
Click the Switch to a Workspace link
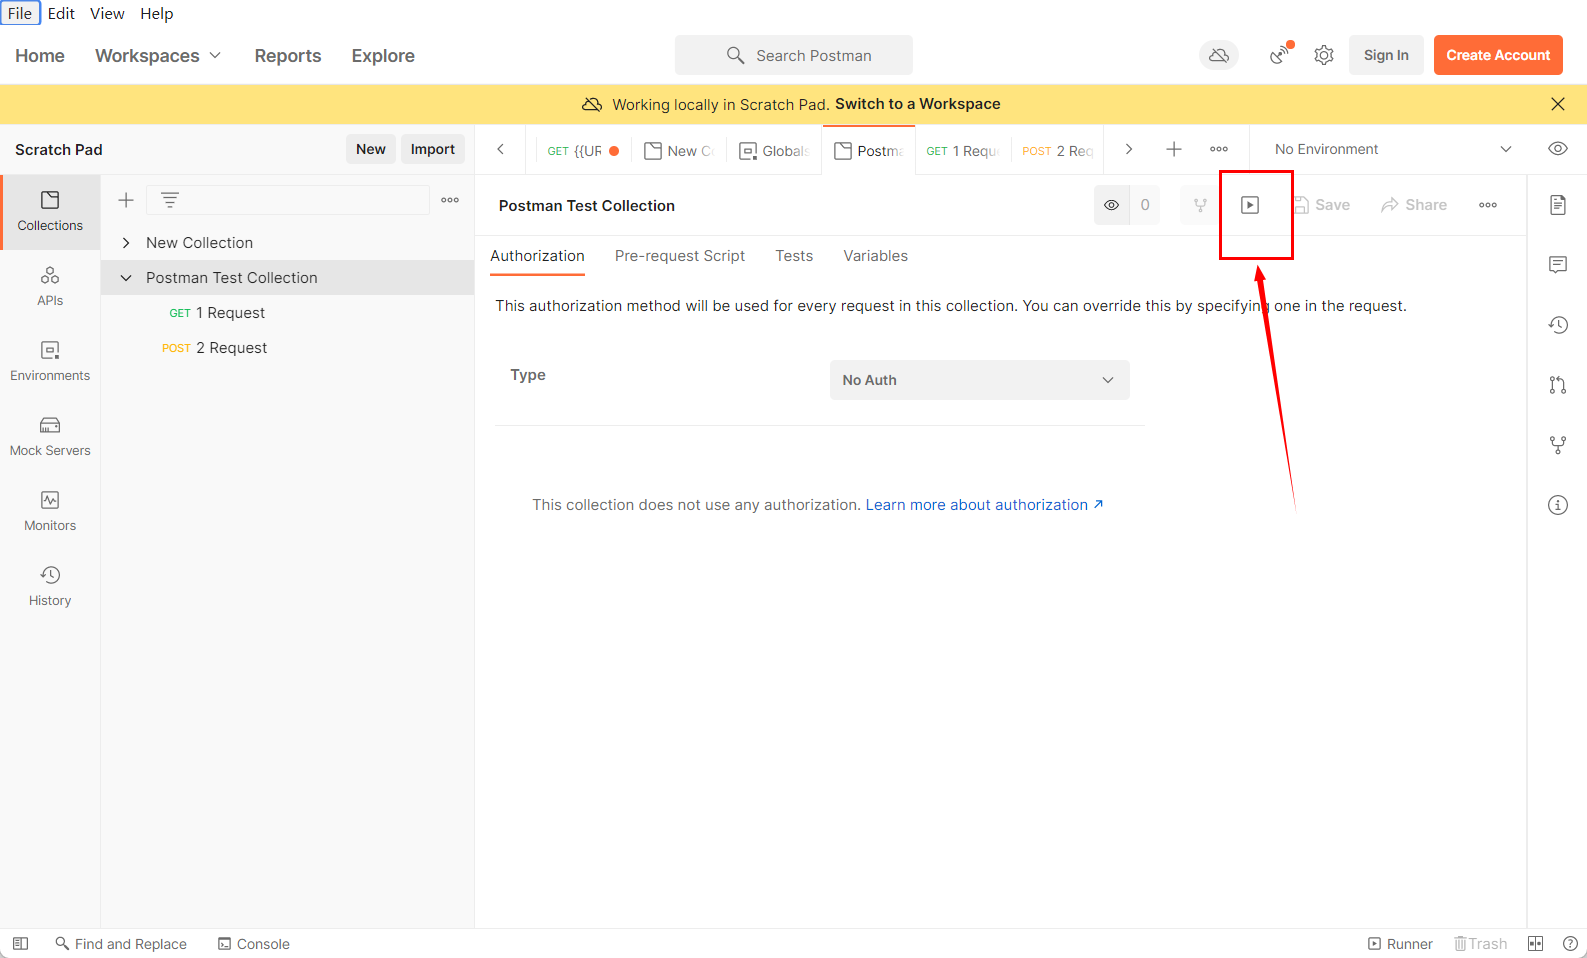918,104
